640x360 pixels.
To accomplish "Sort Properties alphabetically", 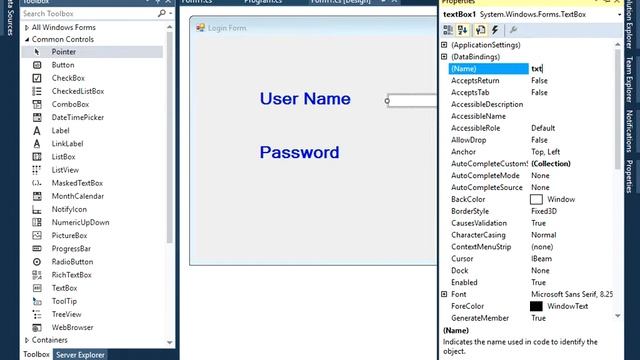I will pos(463,30).
